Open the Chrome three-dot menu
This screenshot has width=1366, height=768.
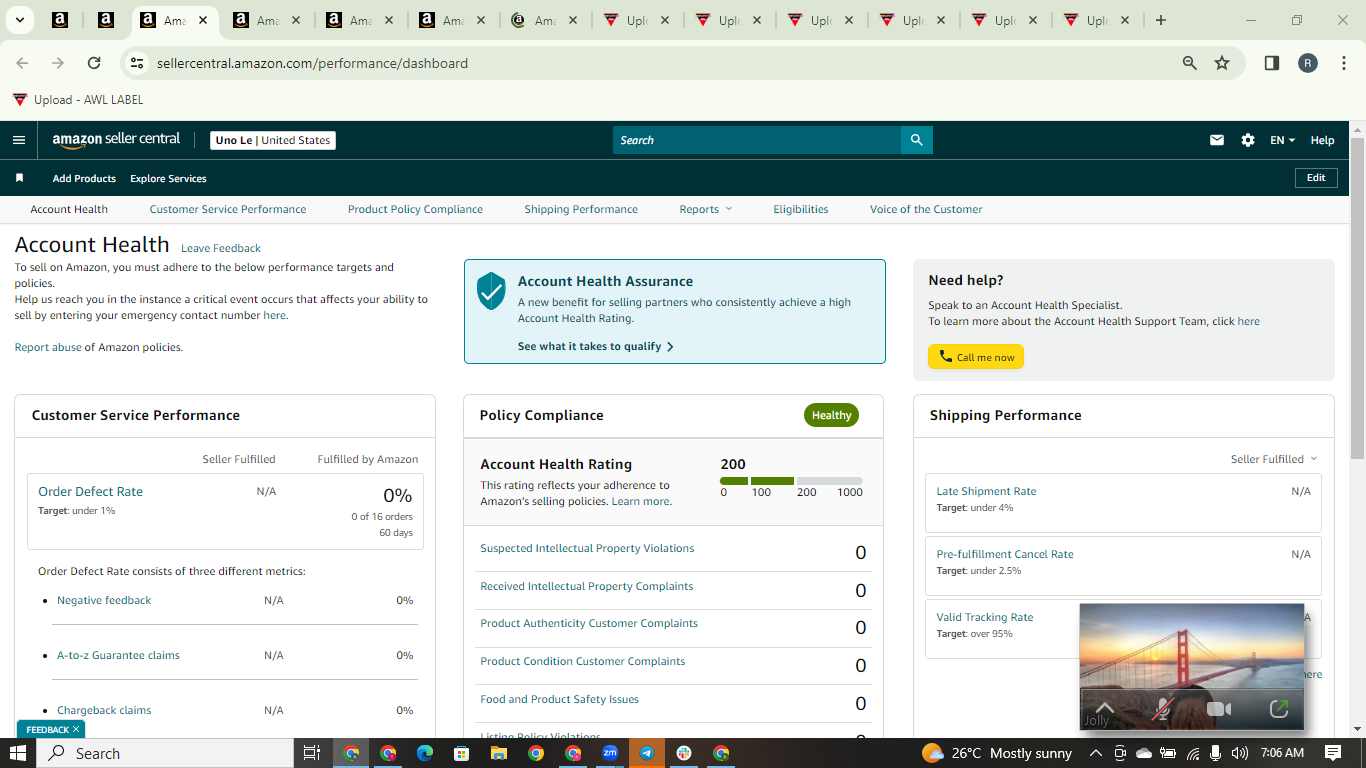point(1343,63)
